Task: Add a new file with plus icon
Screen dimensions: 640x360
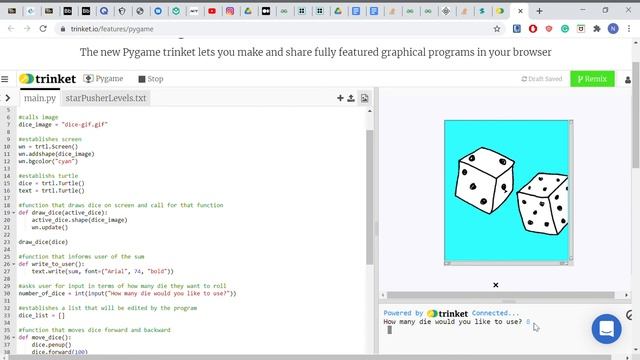Action: (x=340, y=98)
